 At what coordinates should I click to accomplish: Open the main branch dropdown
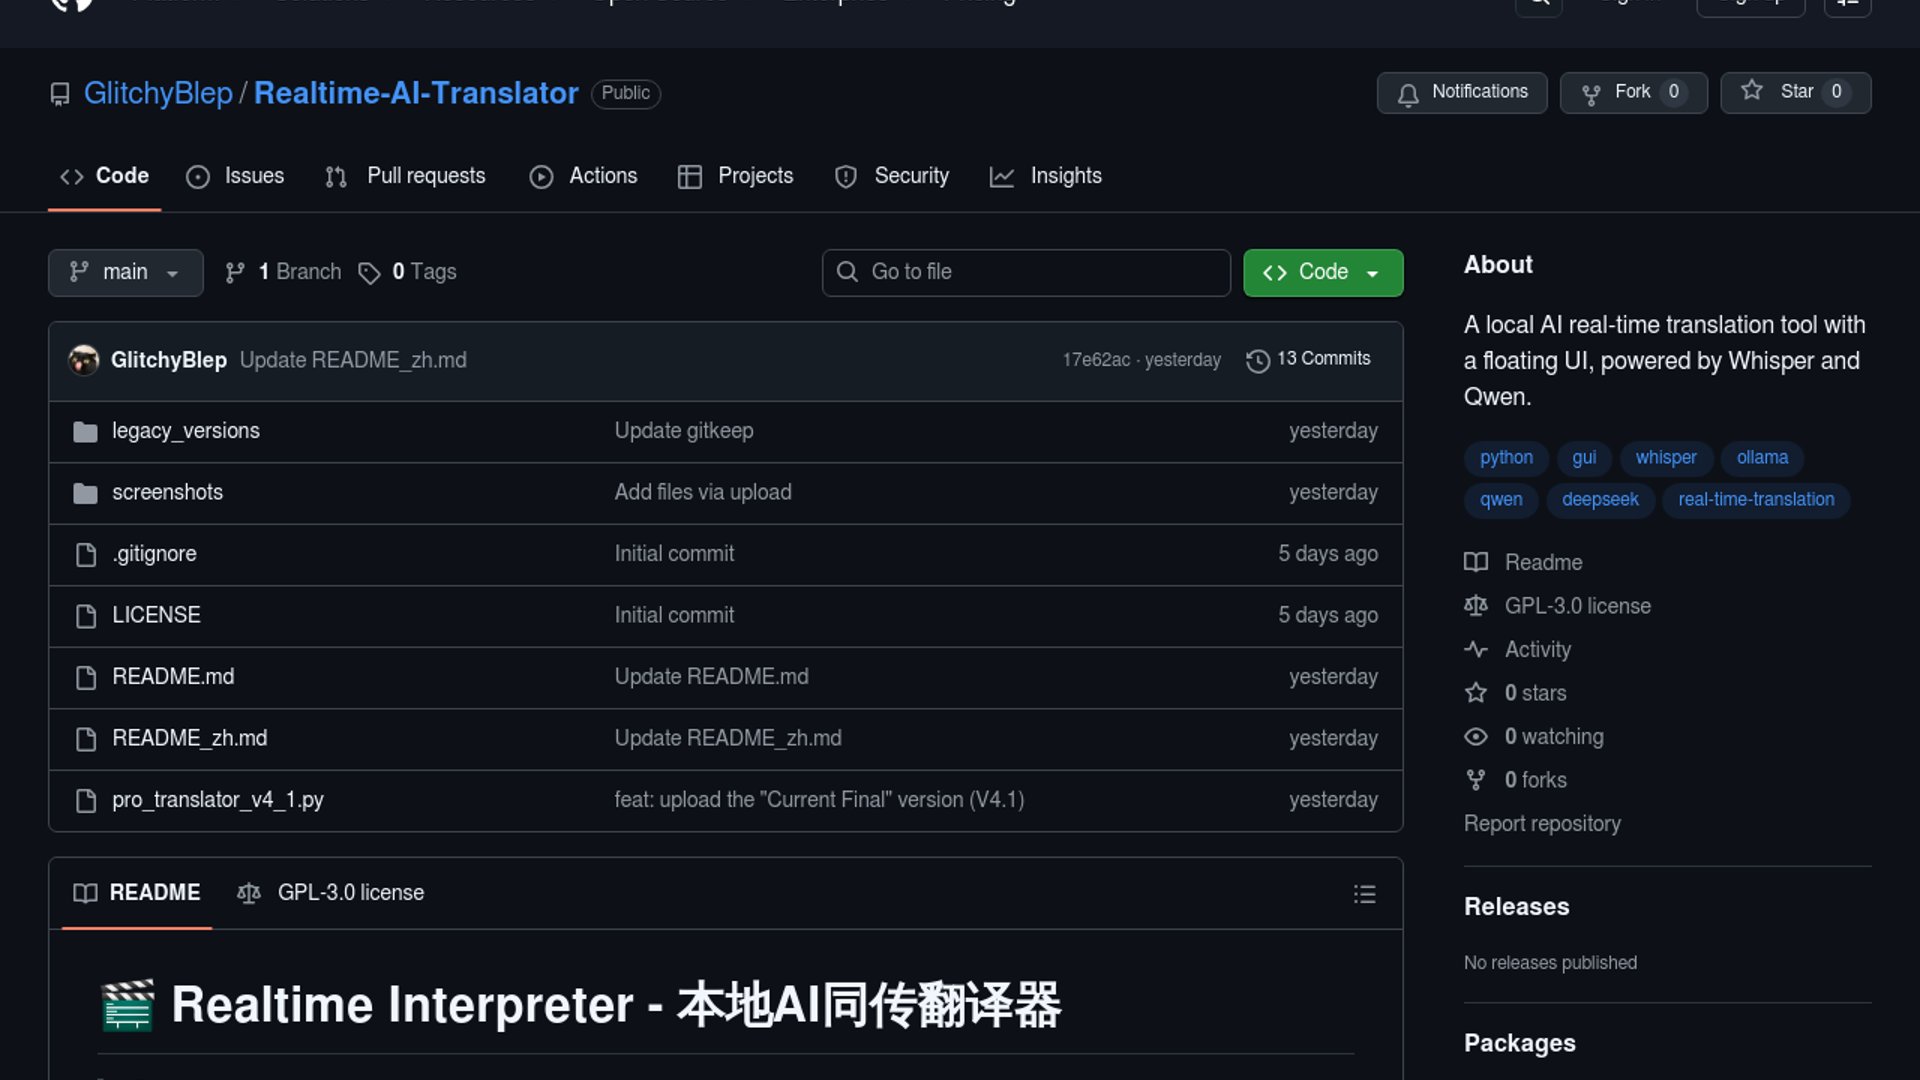(126, 273)
